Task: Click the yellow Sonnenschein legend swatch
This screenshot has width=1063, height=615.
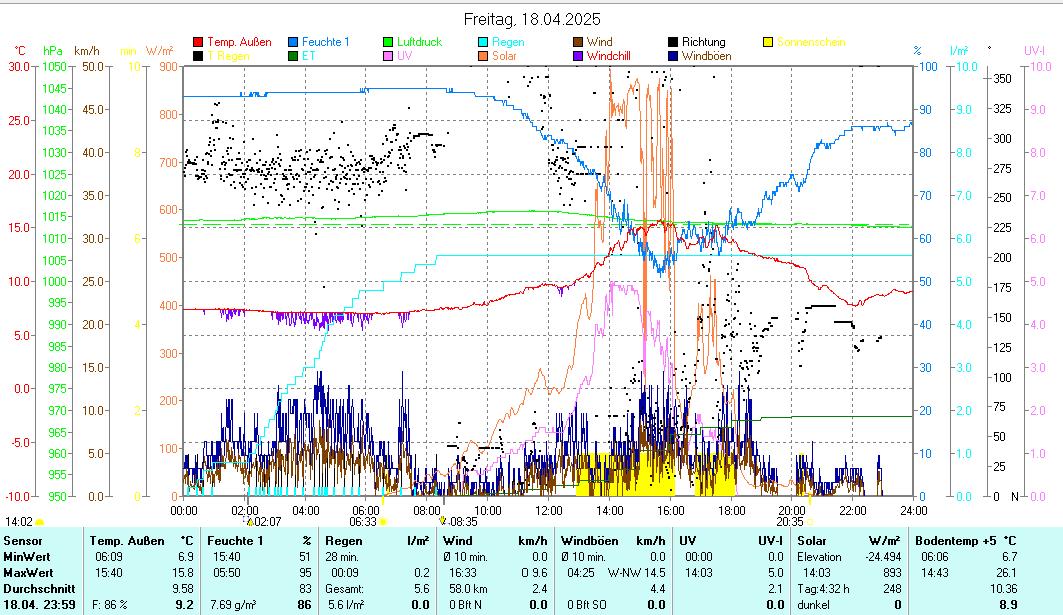Action: click(768, 42)
